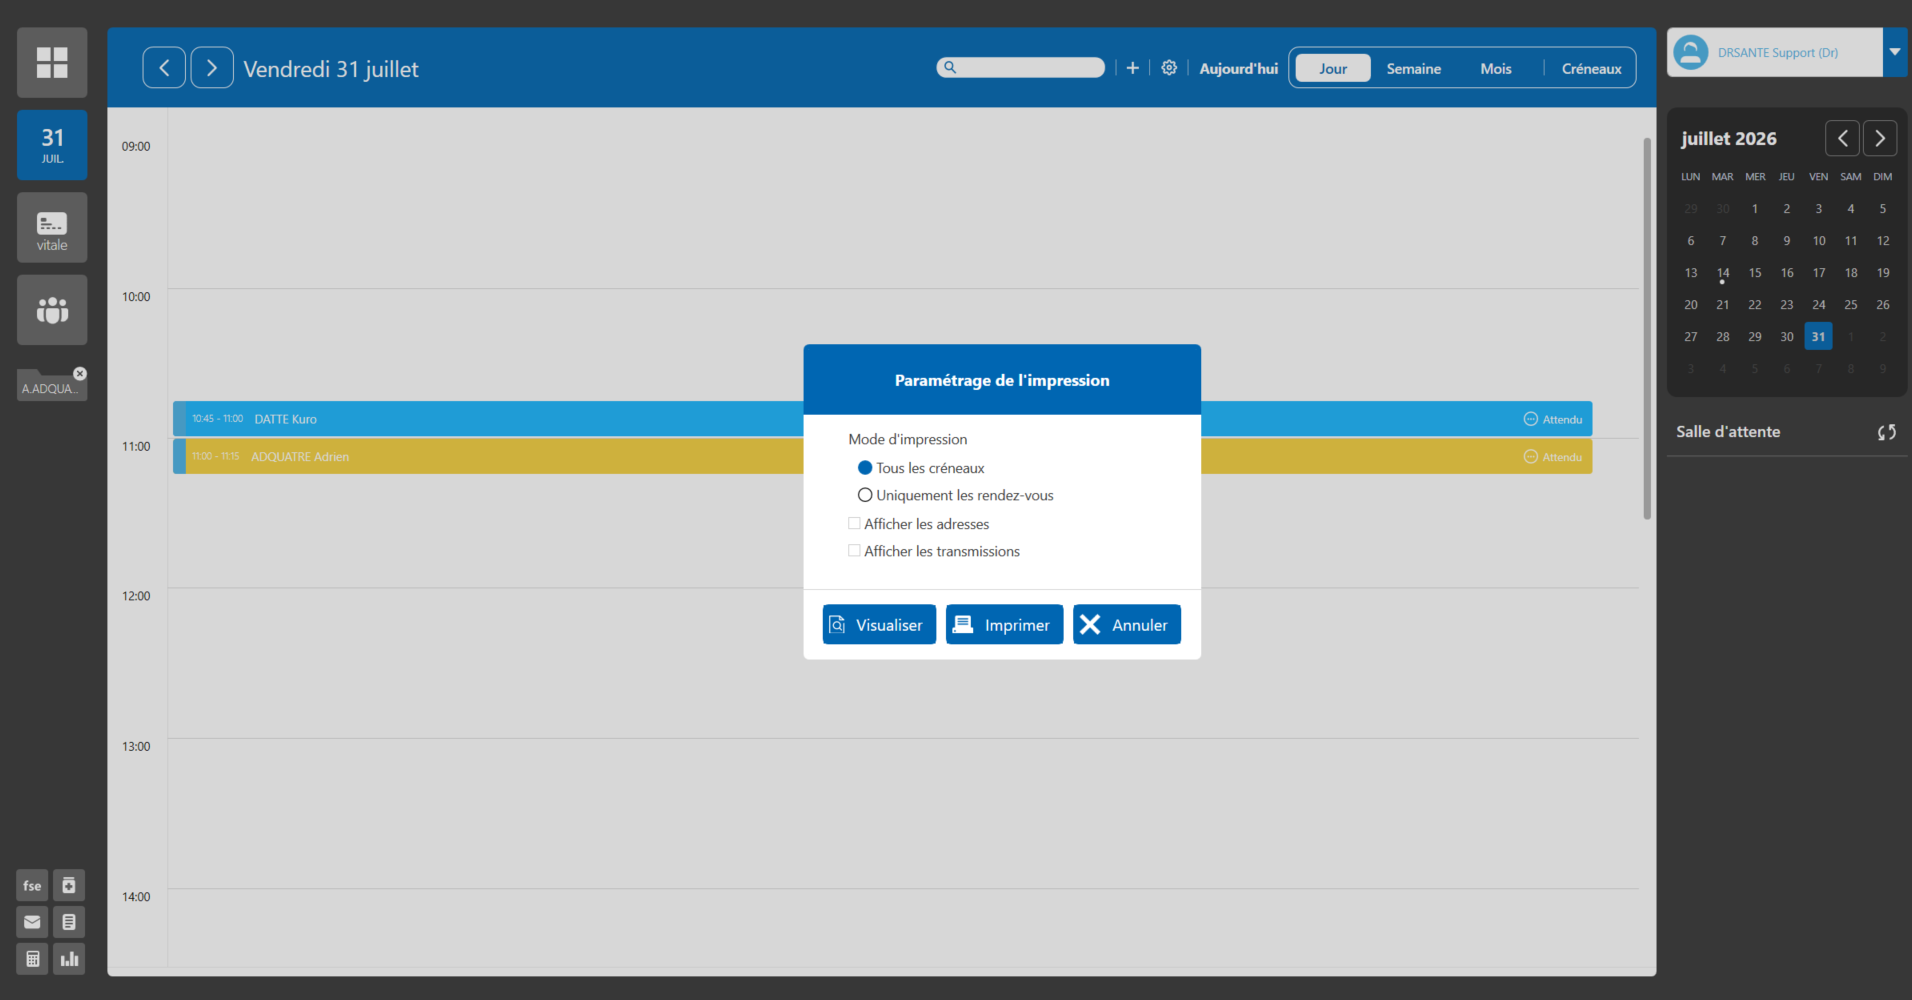Close the A.ADQUA patient folder tab
The width and height of the screenshot is (1912, 1000).
pos(80,373)
